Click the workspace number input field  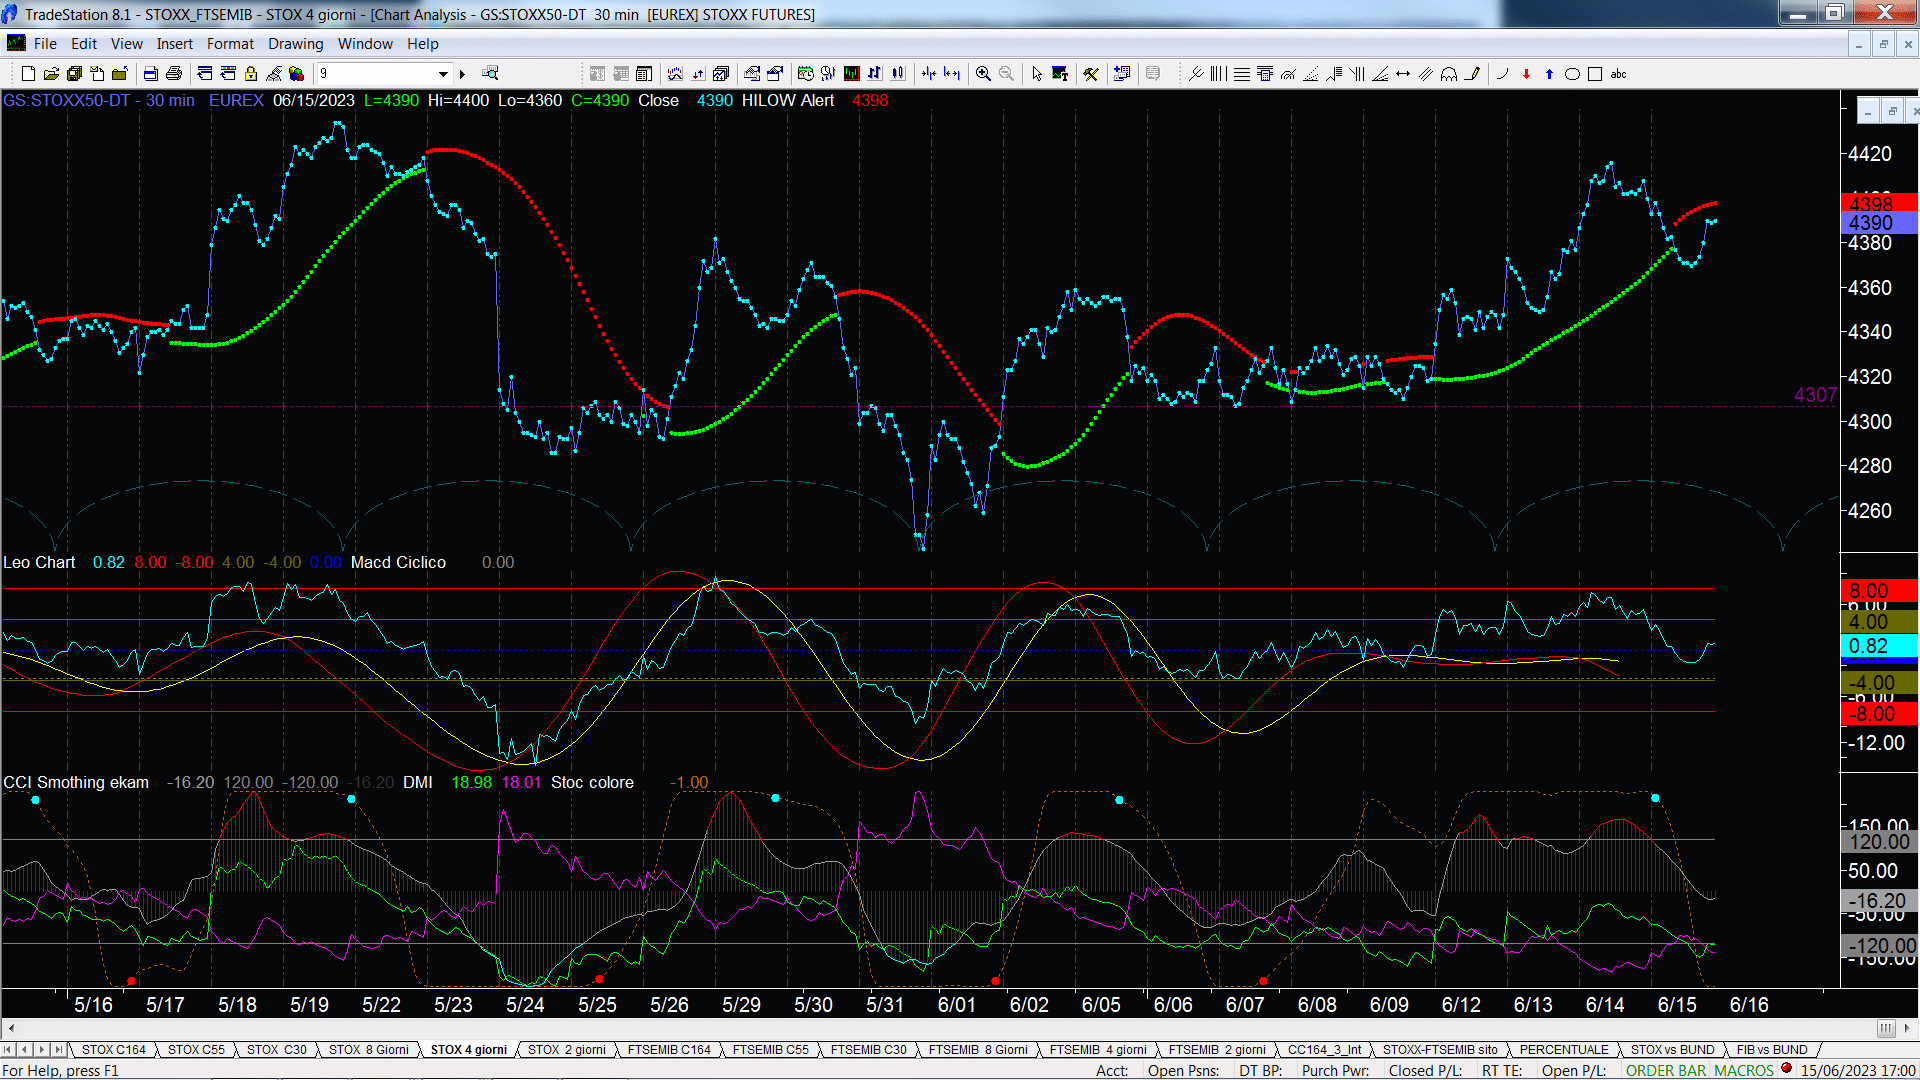(376, 74)
